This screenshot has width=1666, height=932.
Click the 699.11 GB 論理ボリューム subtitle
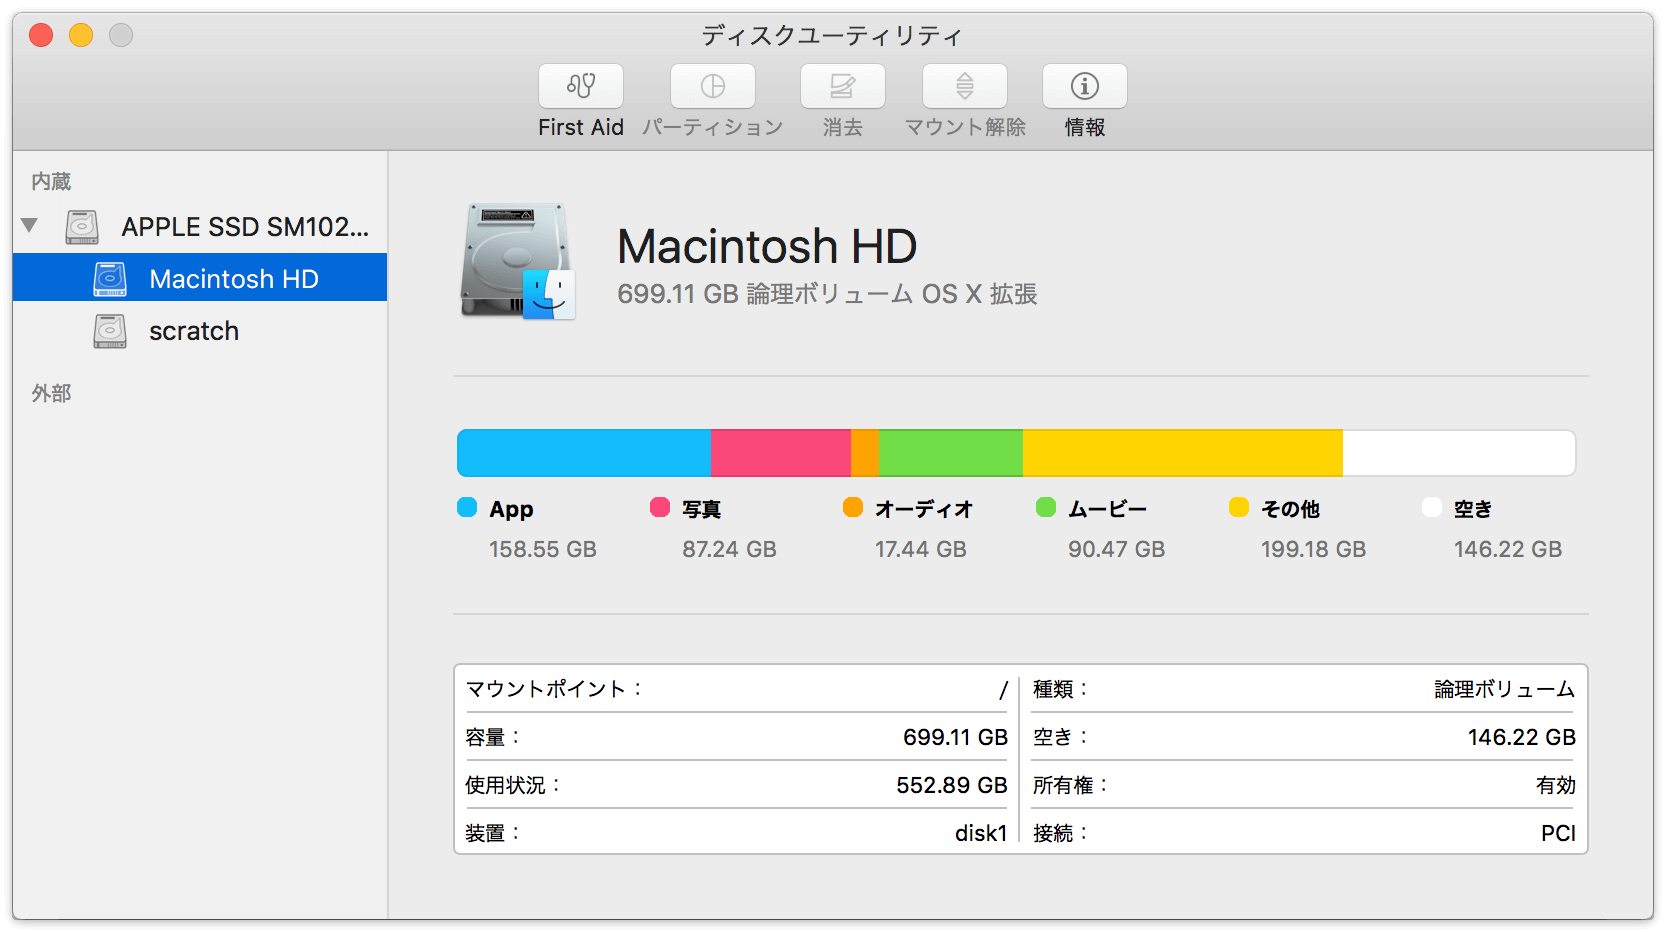click(827, 294)
